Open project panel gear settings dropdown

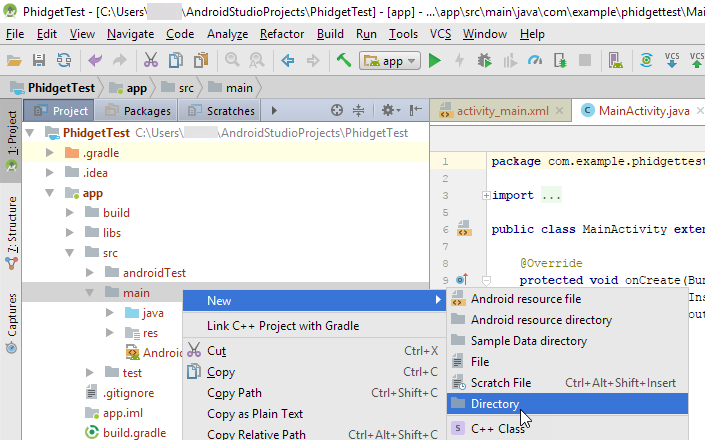[391, 111]
